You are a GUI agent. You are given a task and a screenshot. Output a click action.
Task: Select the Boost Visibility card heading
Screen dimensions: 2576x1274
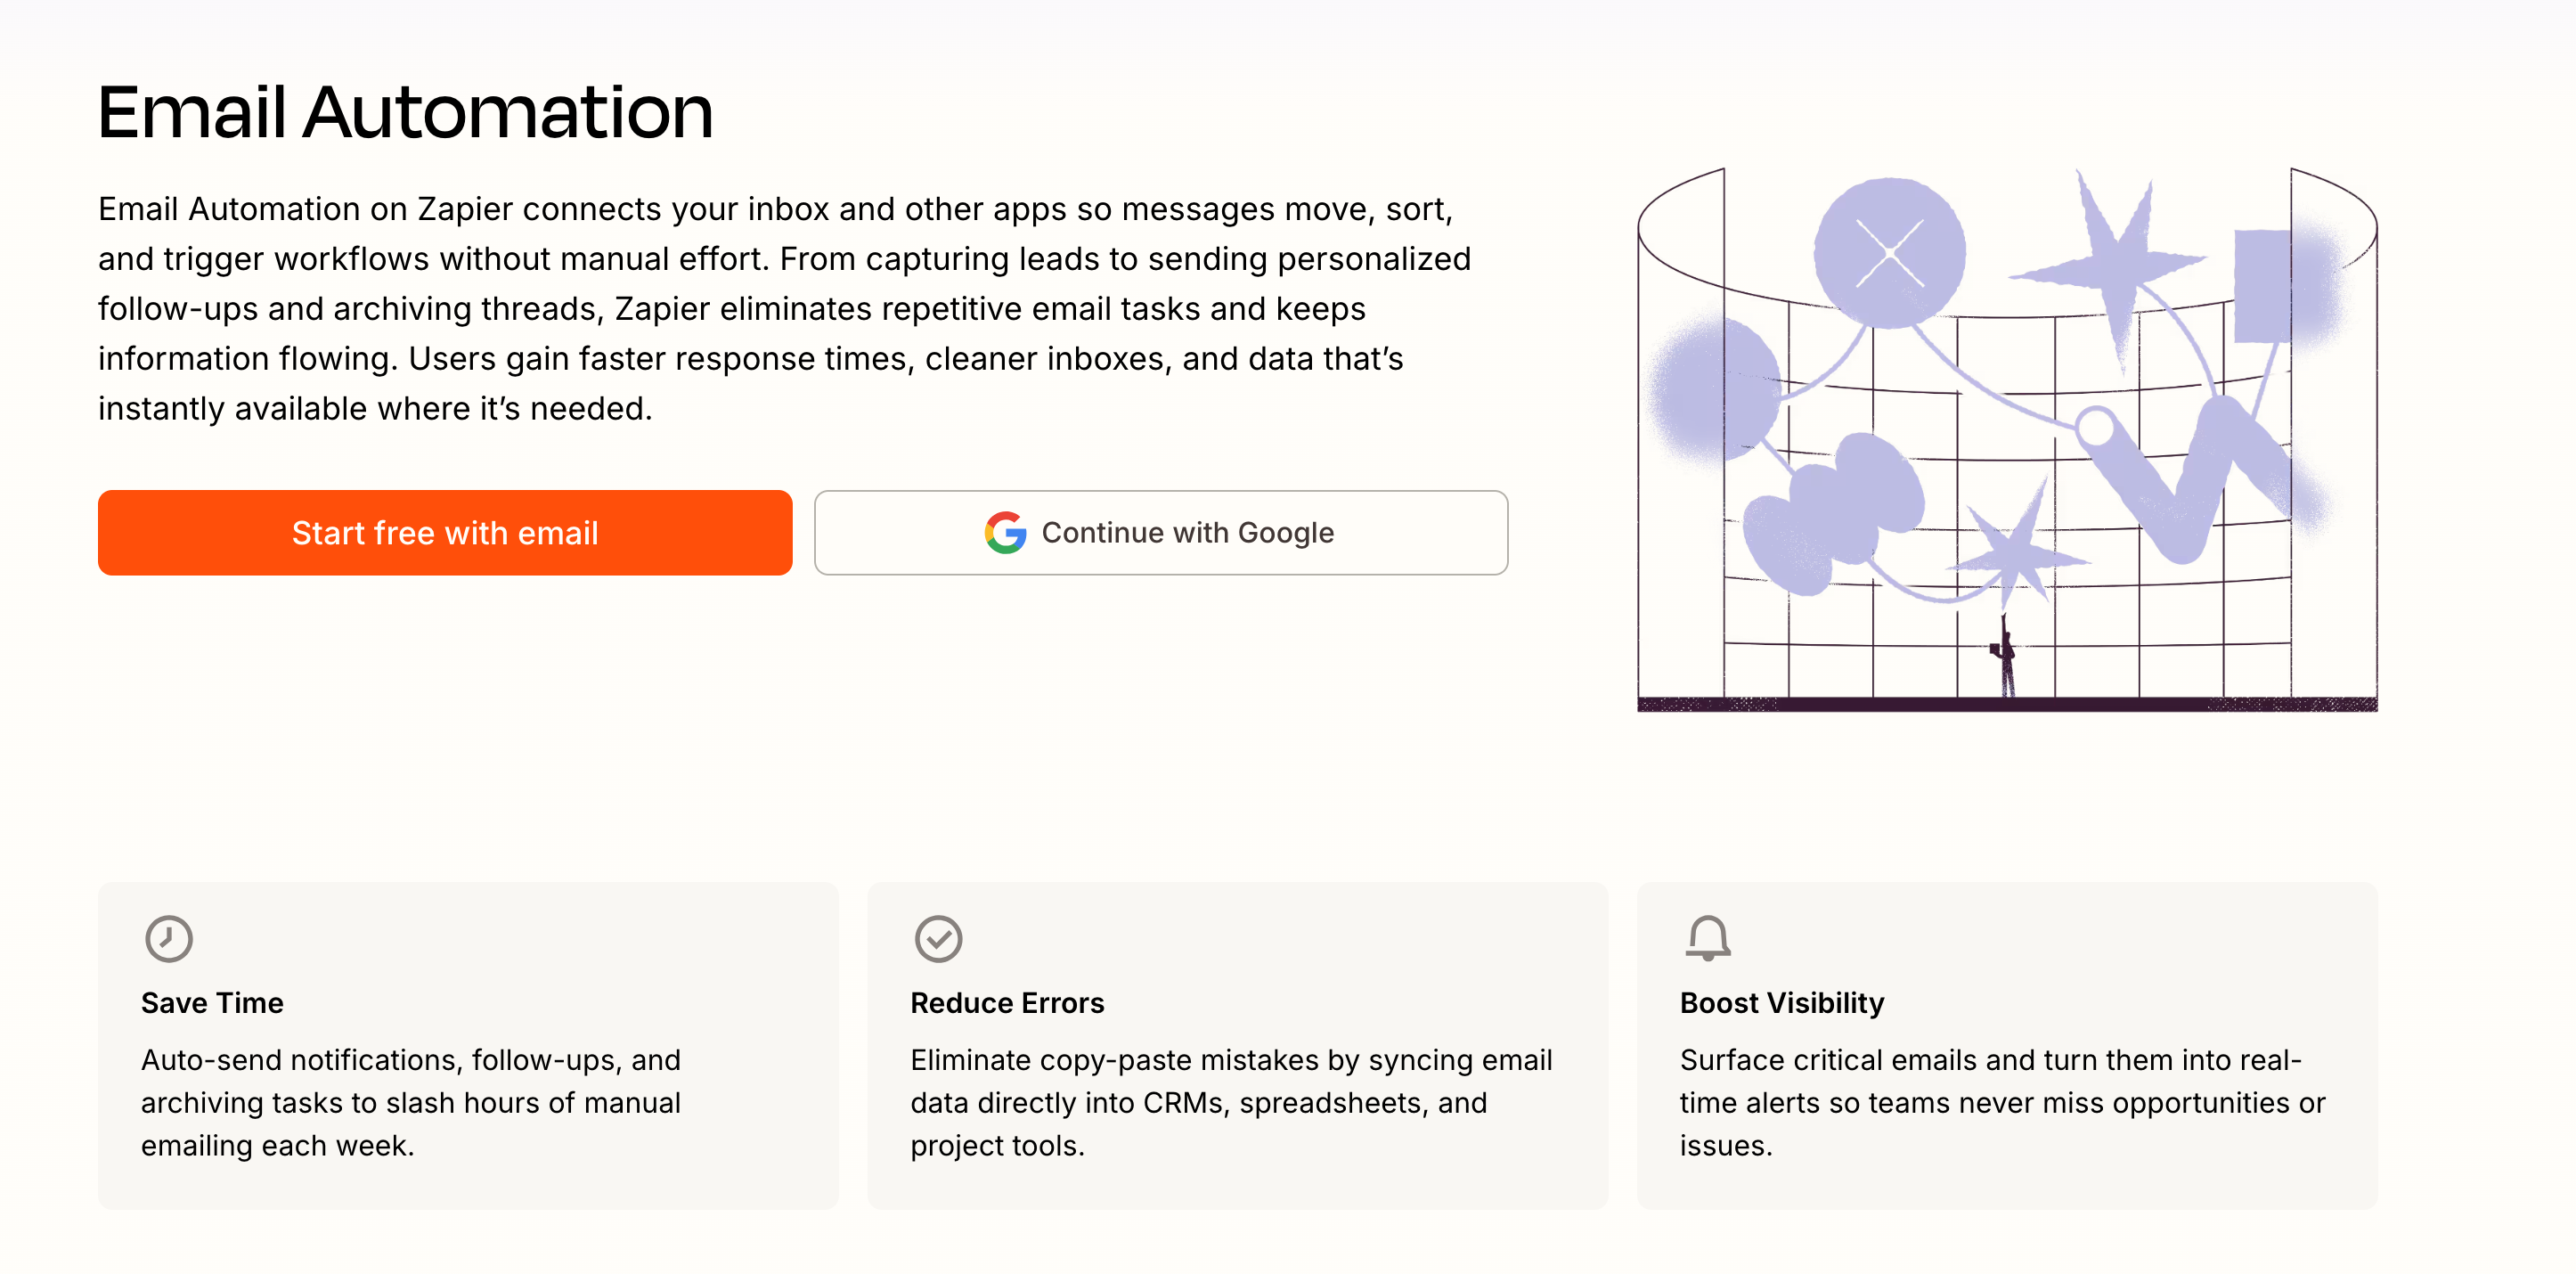1781,1002
